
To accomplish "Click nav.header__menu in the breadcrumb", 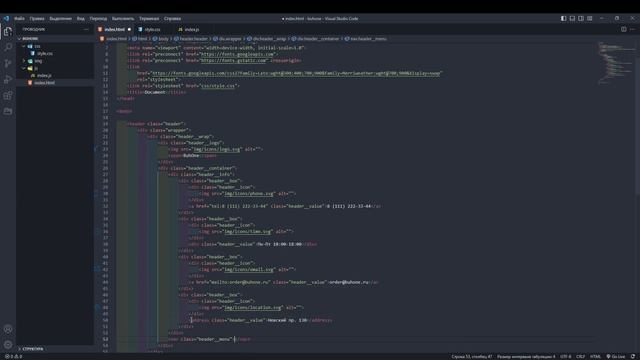I will point(368,39).
